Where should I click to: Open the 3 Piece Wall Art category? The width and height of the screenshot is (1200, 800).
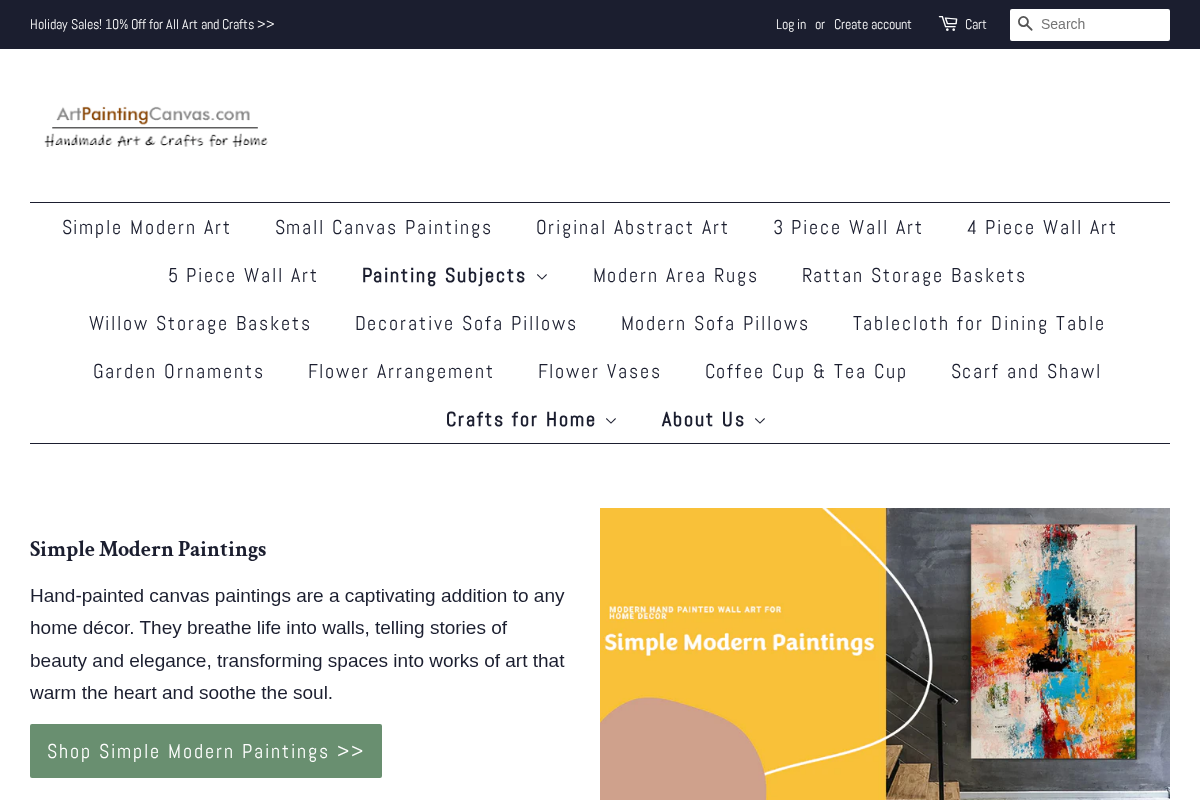pos(848,226)
